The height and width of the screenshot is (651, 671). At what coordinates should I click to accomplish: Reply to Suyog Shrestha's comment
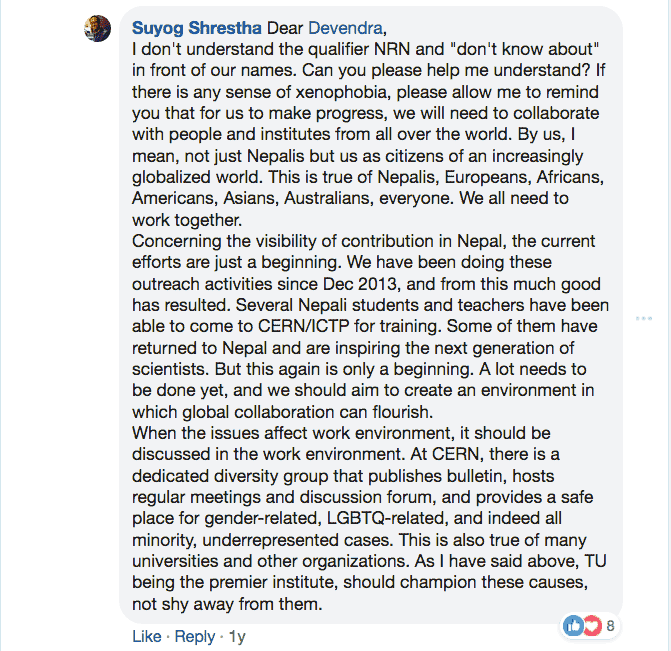(195, 636)
